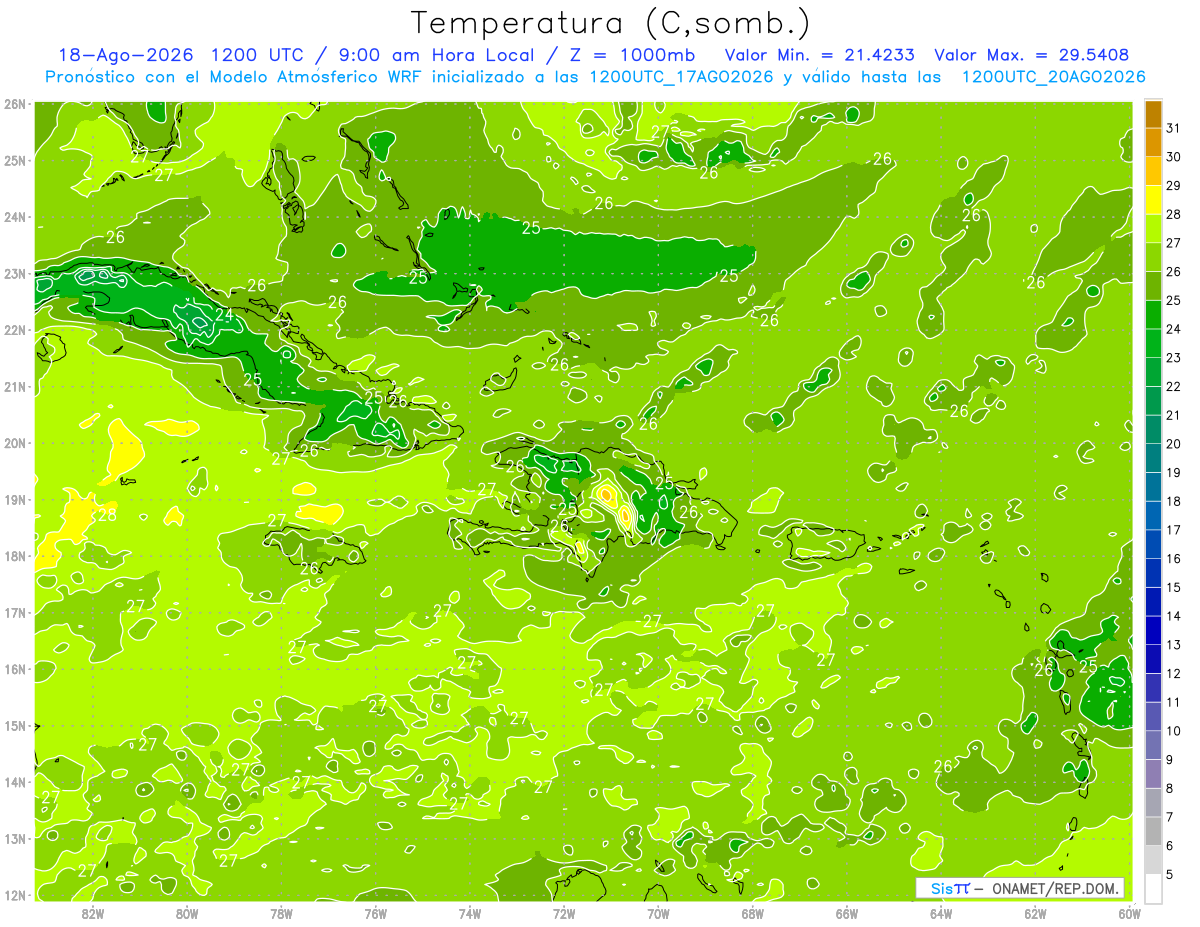Click the longitude label '82W'
This screenshot has height=927, width=1200.
pos(93,913)
